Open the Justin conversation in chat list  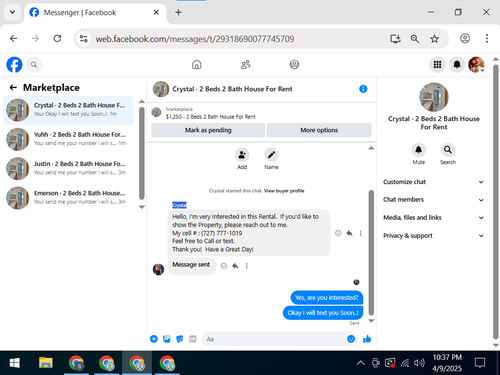click(69, 169)
